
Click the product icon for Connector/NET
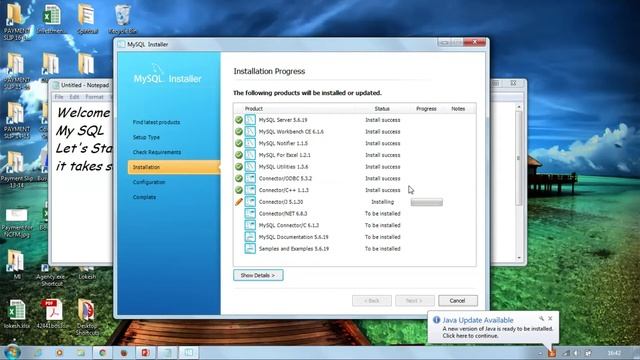250,213
